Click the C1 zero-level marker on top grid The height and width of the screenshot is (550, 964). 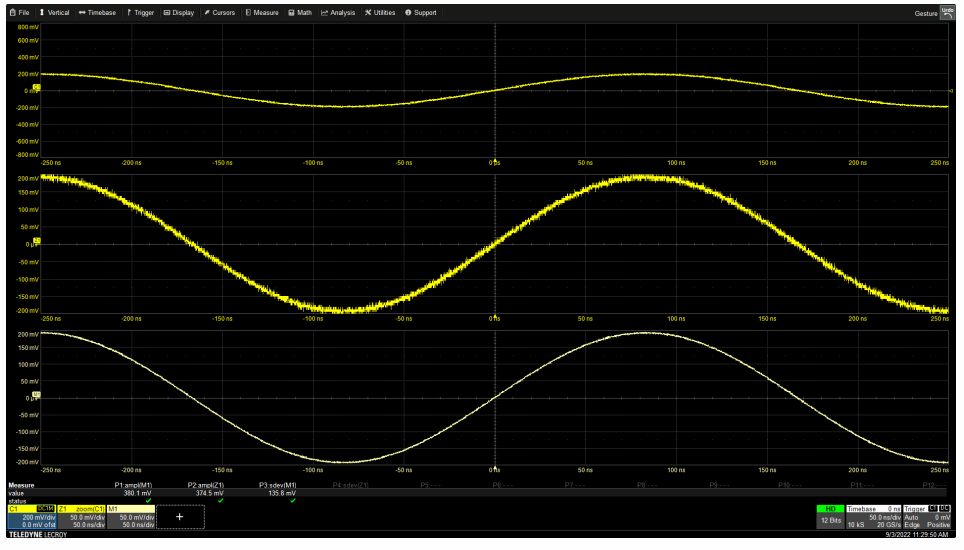point(37,88)
